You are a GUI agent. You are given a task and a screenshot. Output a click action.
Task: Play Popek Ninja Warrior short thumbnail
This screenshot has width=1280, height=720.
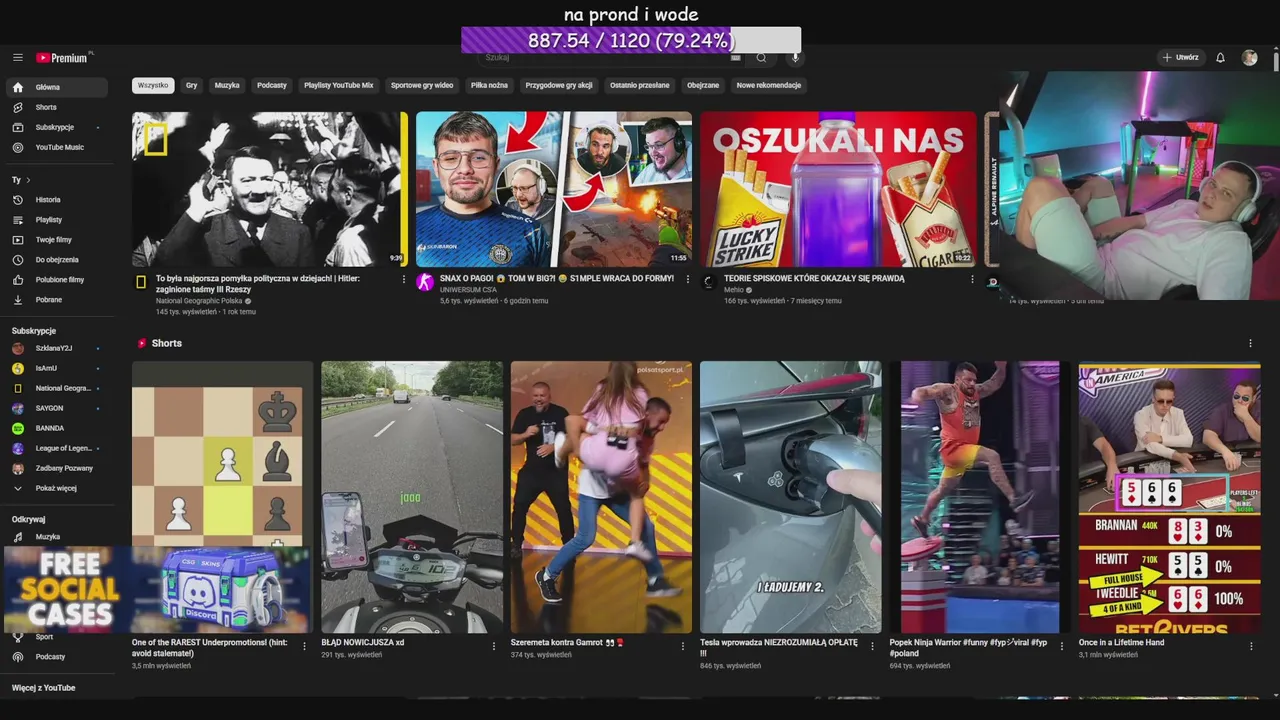tap(980, 497)
